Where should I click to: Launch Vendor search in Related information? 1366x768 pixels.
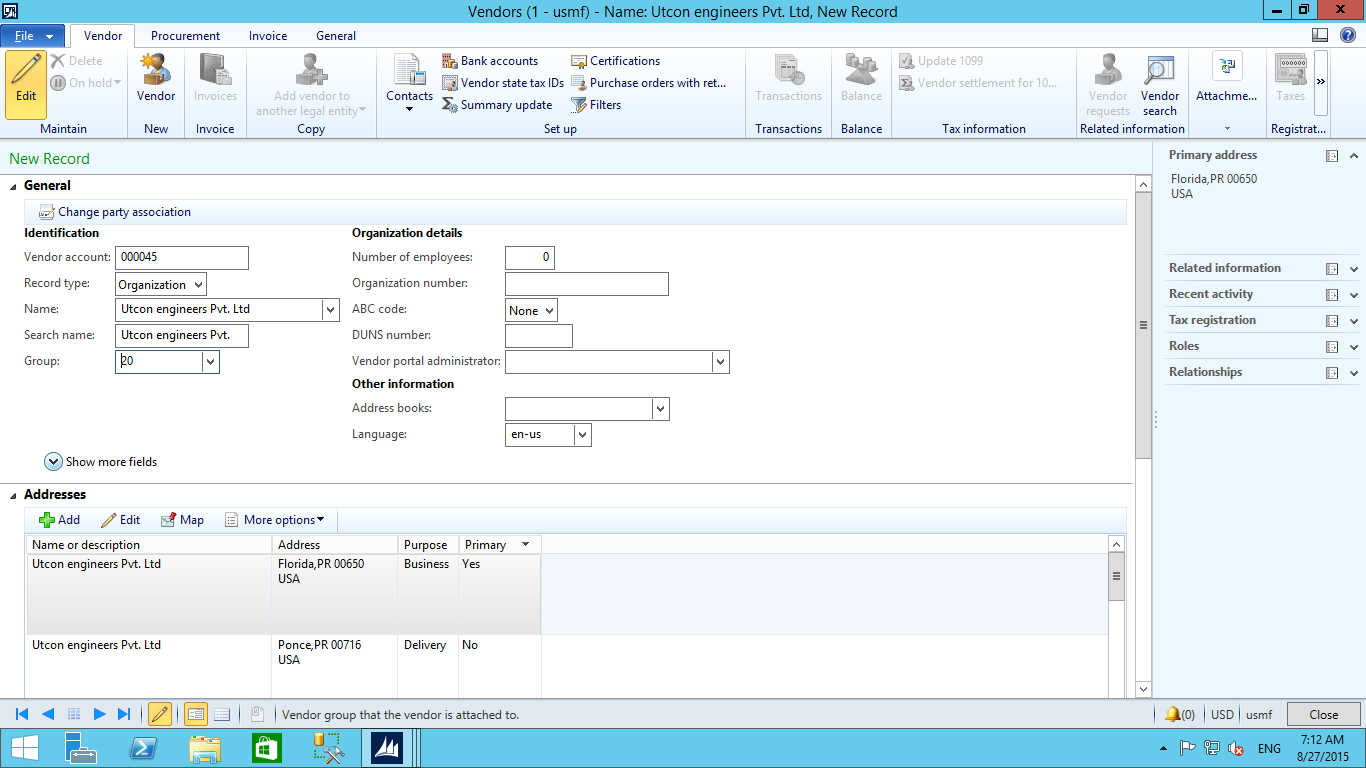1160,84
